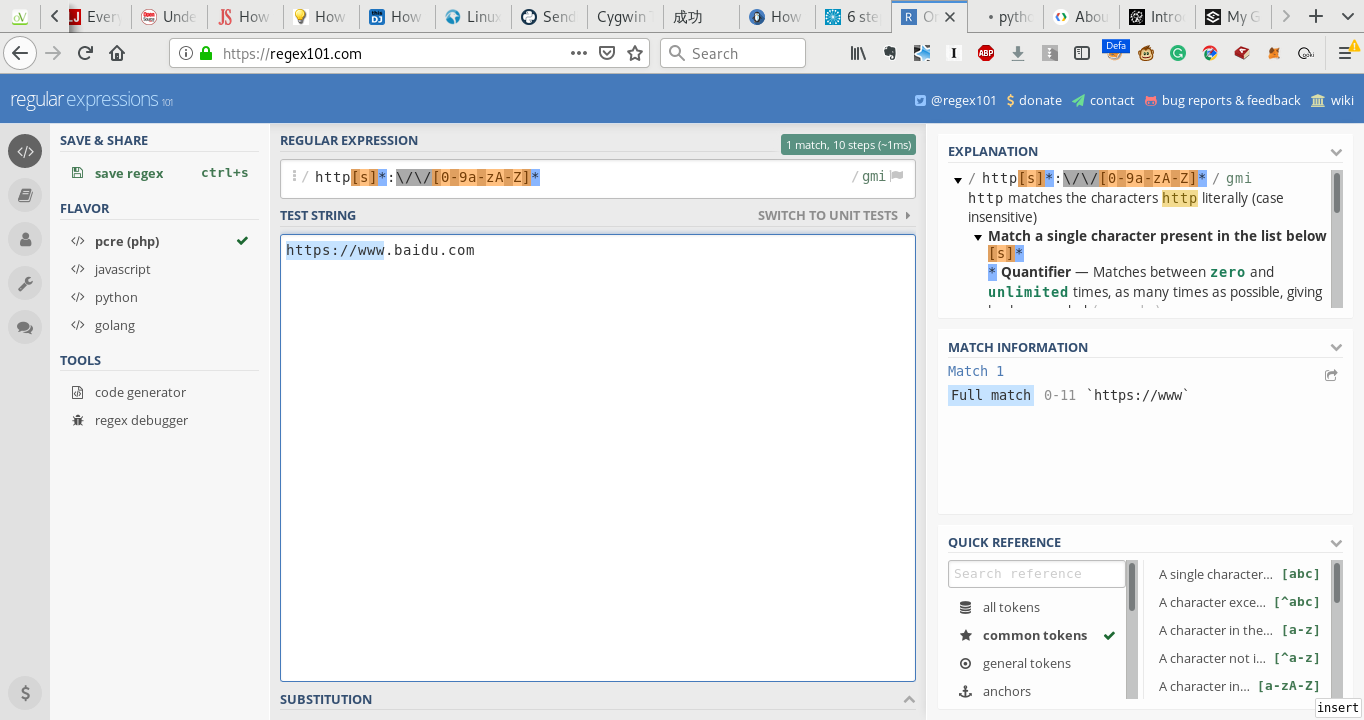
Task: Collapse the Explanation panel
Action: 1336,151
